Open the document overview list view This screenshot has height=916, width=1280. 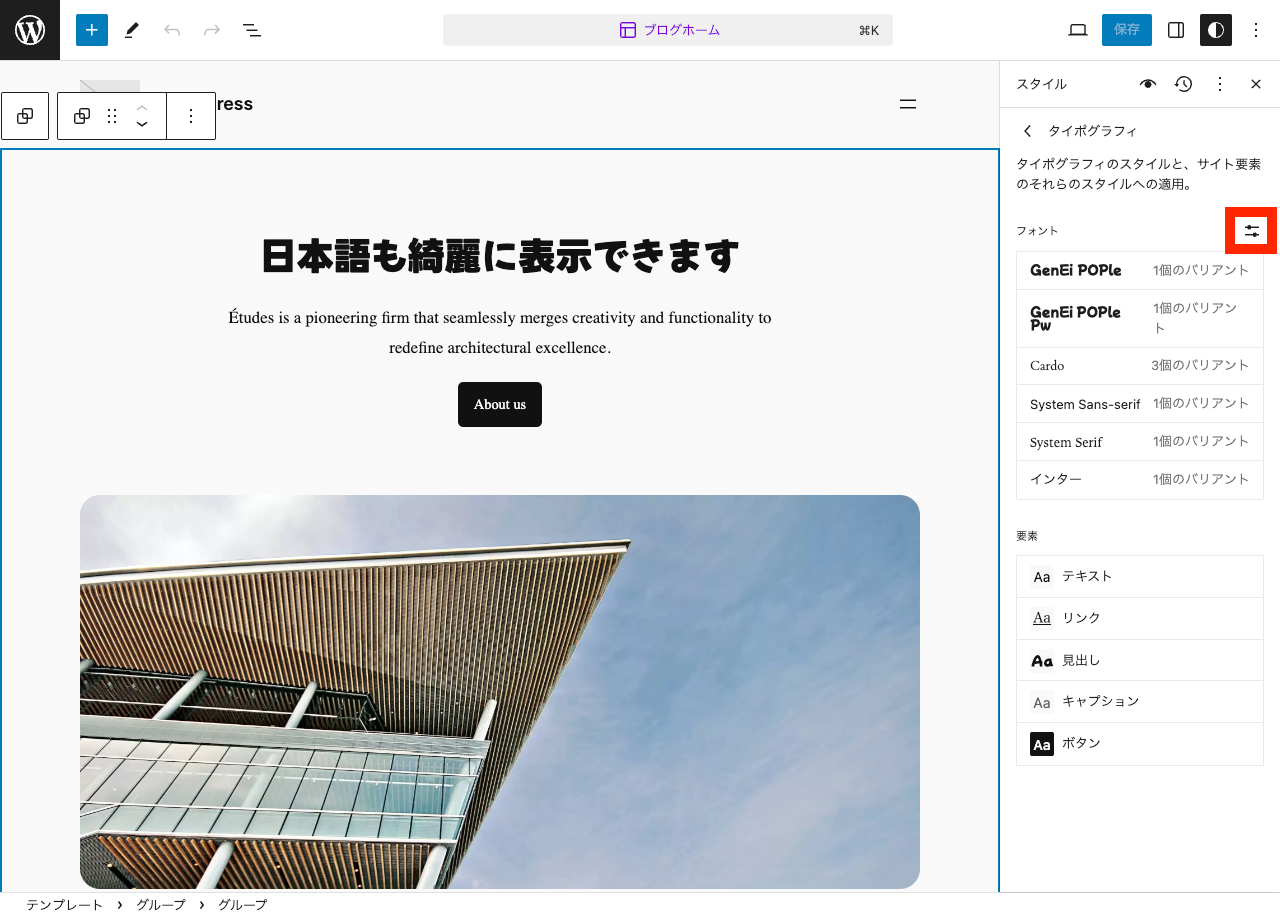point(252,30)
